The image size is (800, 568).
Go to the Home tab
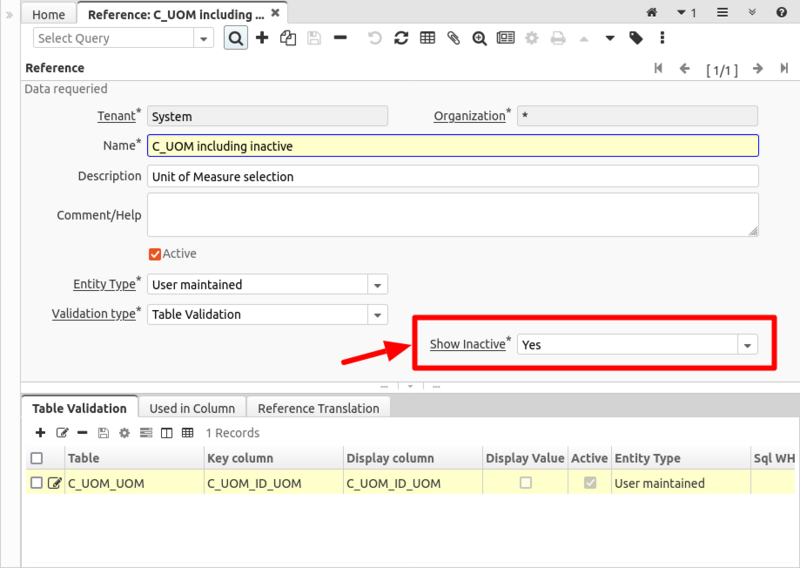tap(49, 15)
